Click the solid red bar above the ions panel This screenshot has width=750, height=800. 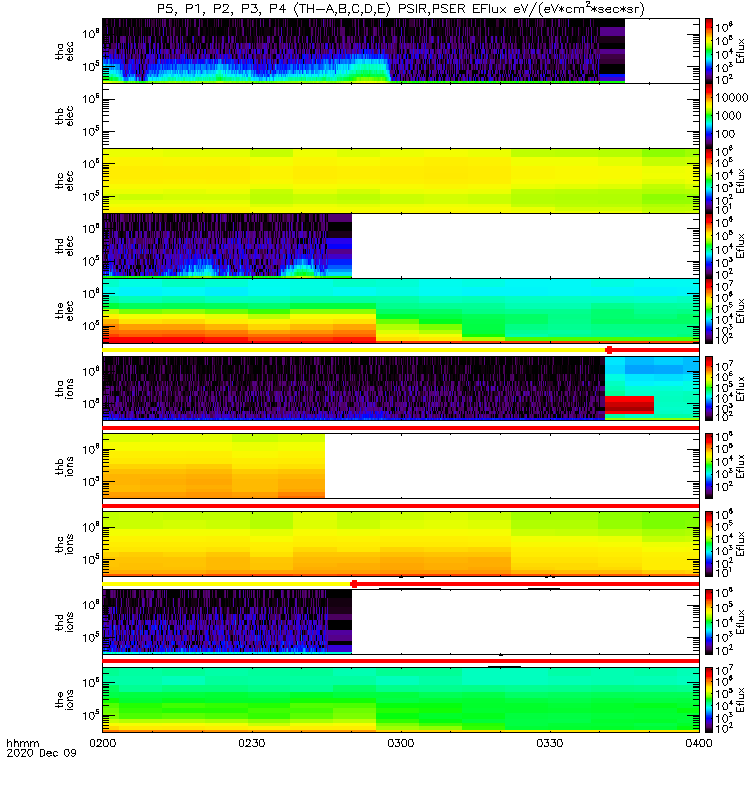tap(401, 661)
